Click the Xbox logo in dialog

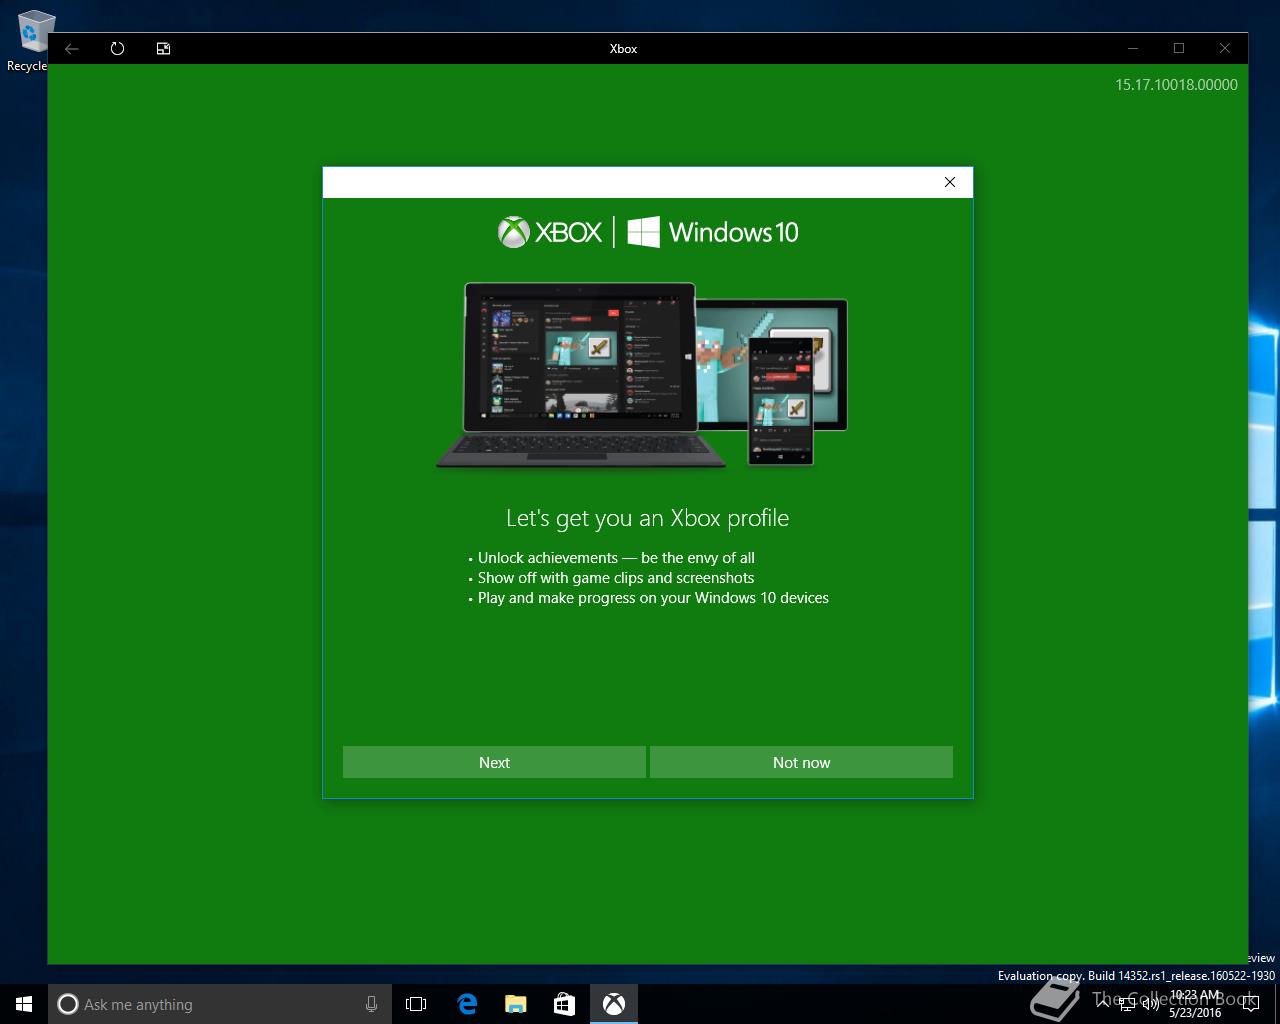[x=550, y=232]
